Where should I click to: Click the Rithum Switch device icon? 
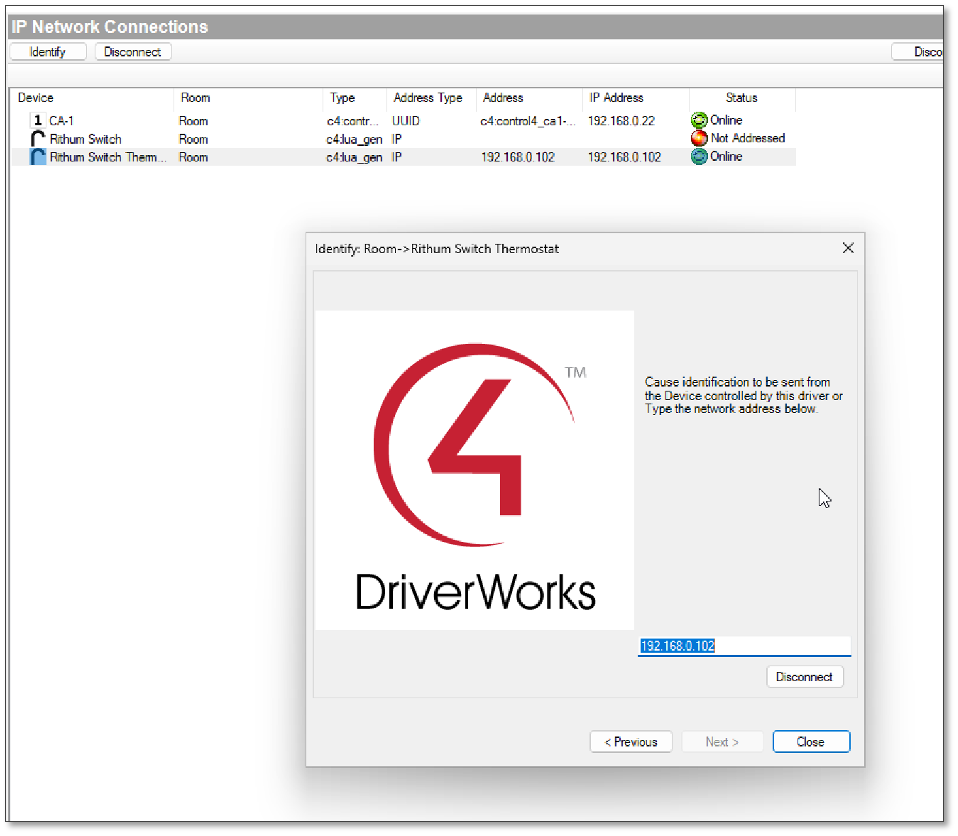38,139
